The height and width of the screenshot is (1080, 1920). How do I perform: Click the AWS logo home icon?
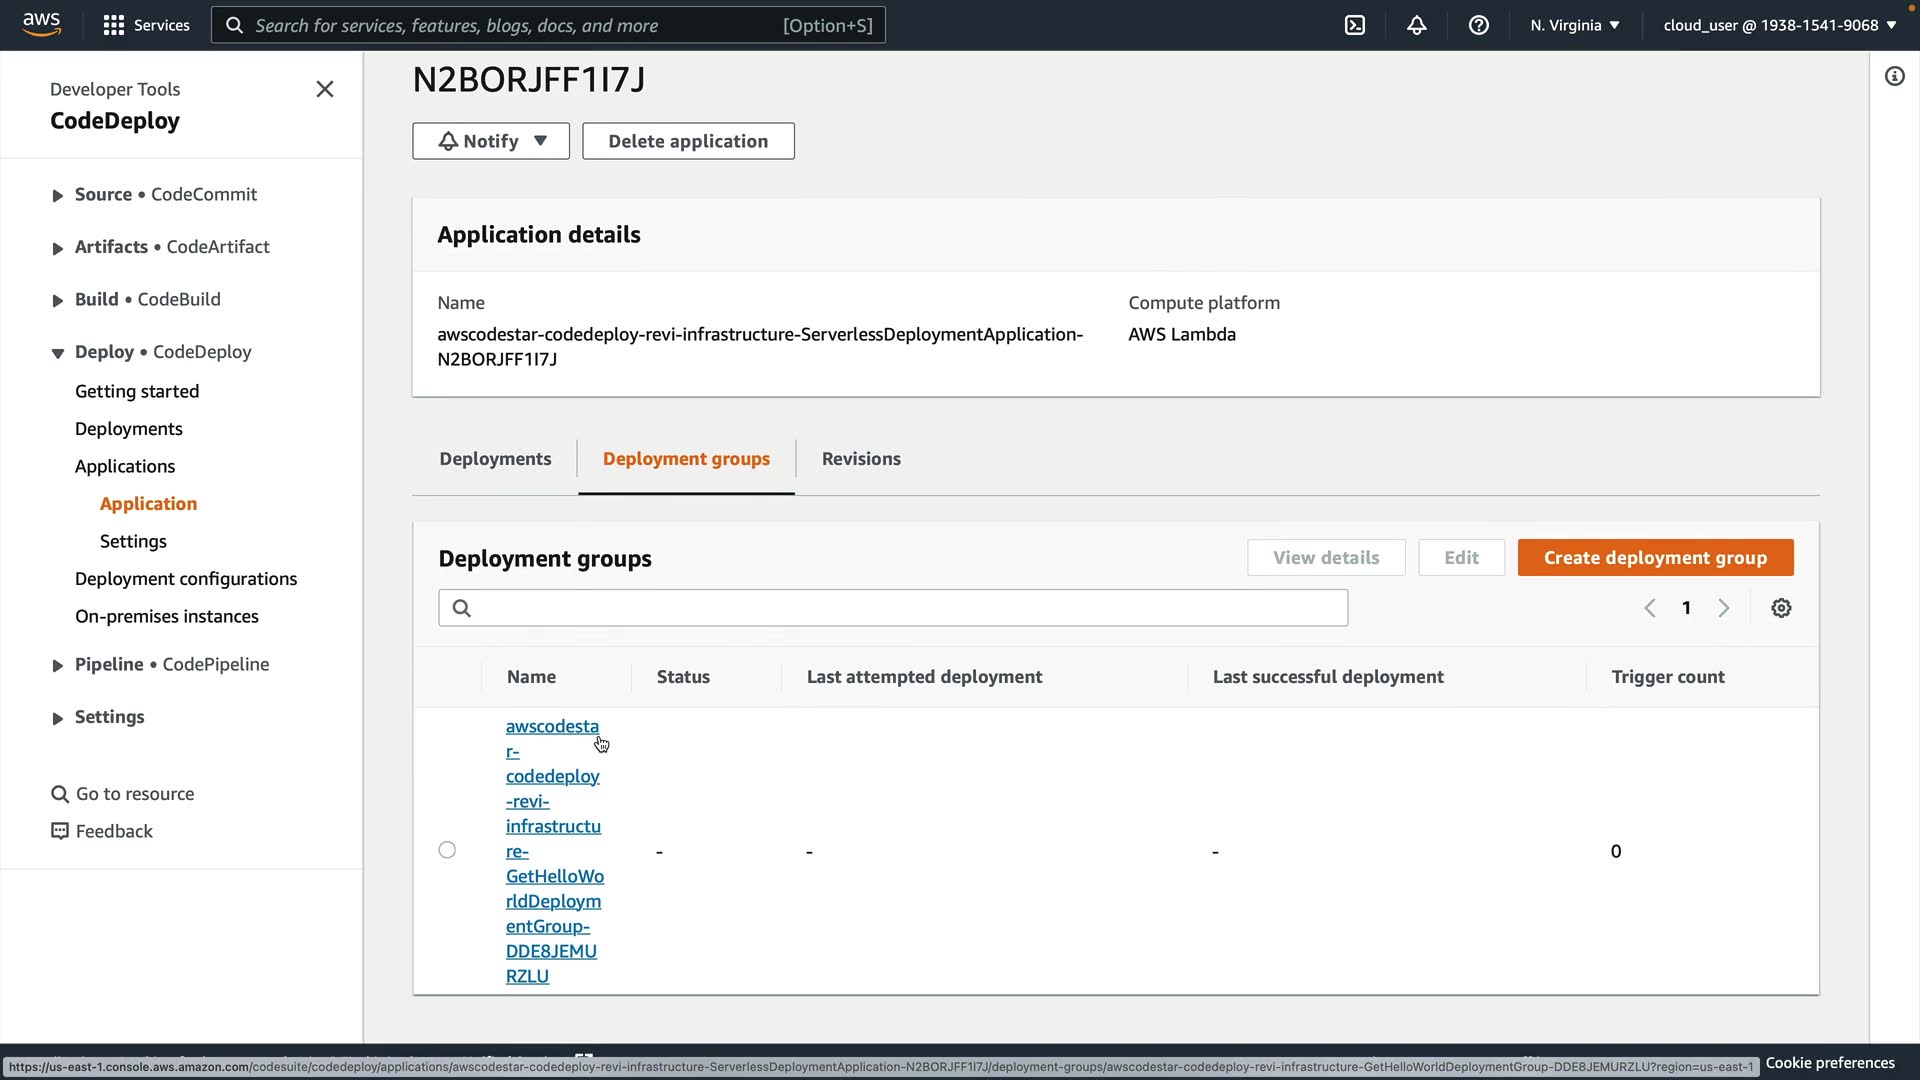41,25
